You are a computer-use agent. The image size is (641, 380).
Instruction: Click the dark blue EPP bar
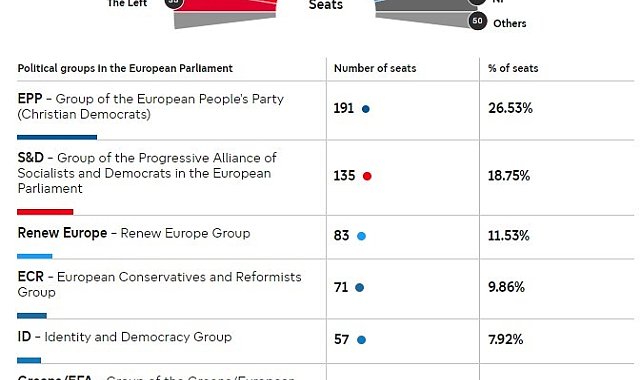point(57,137)
